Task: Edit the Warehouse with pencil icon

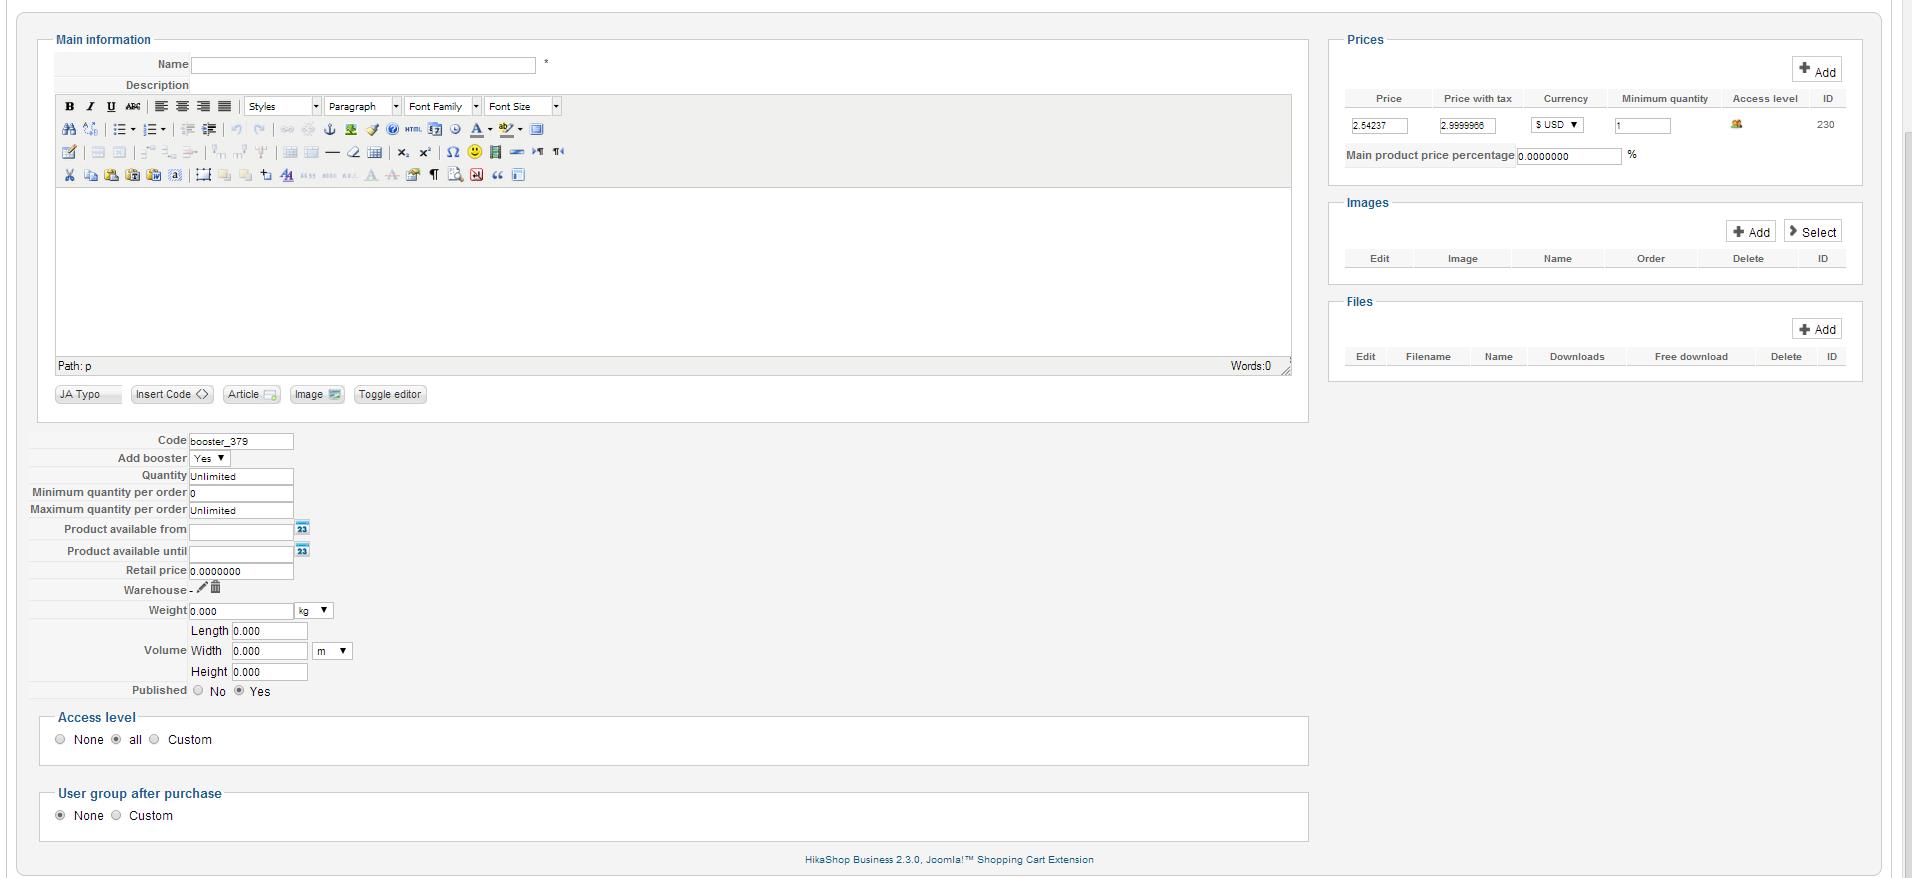Action: point(202,588)
